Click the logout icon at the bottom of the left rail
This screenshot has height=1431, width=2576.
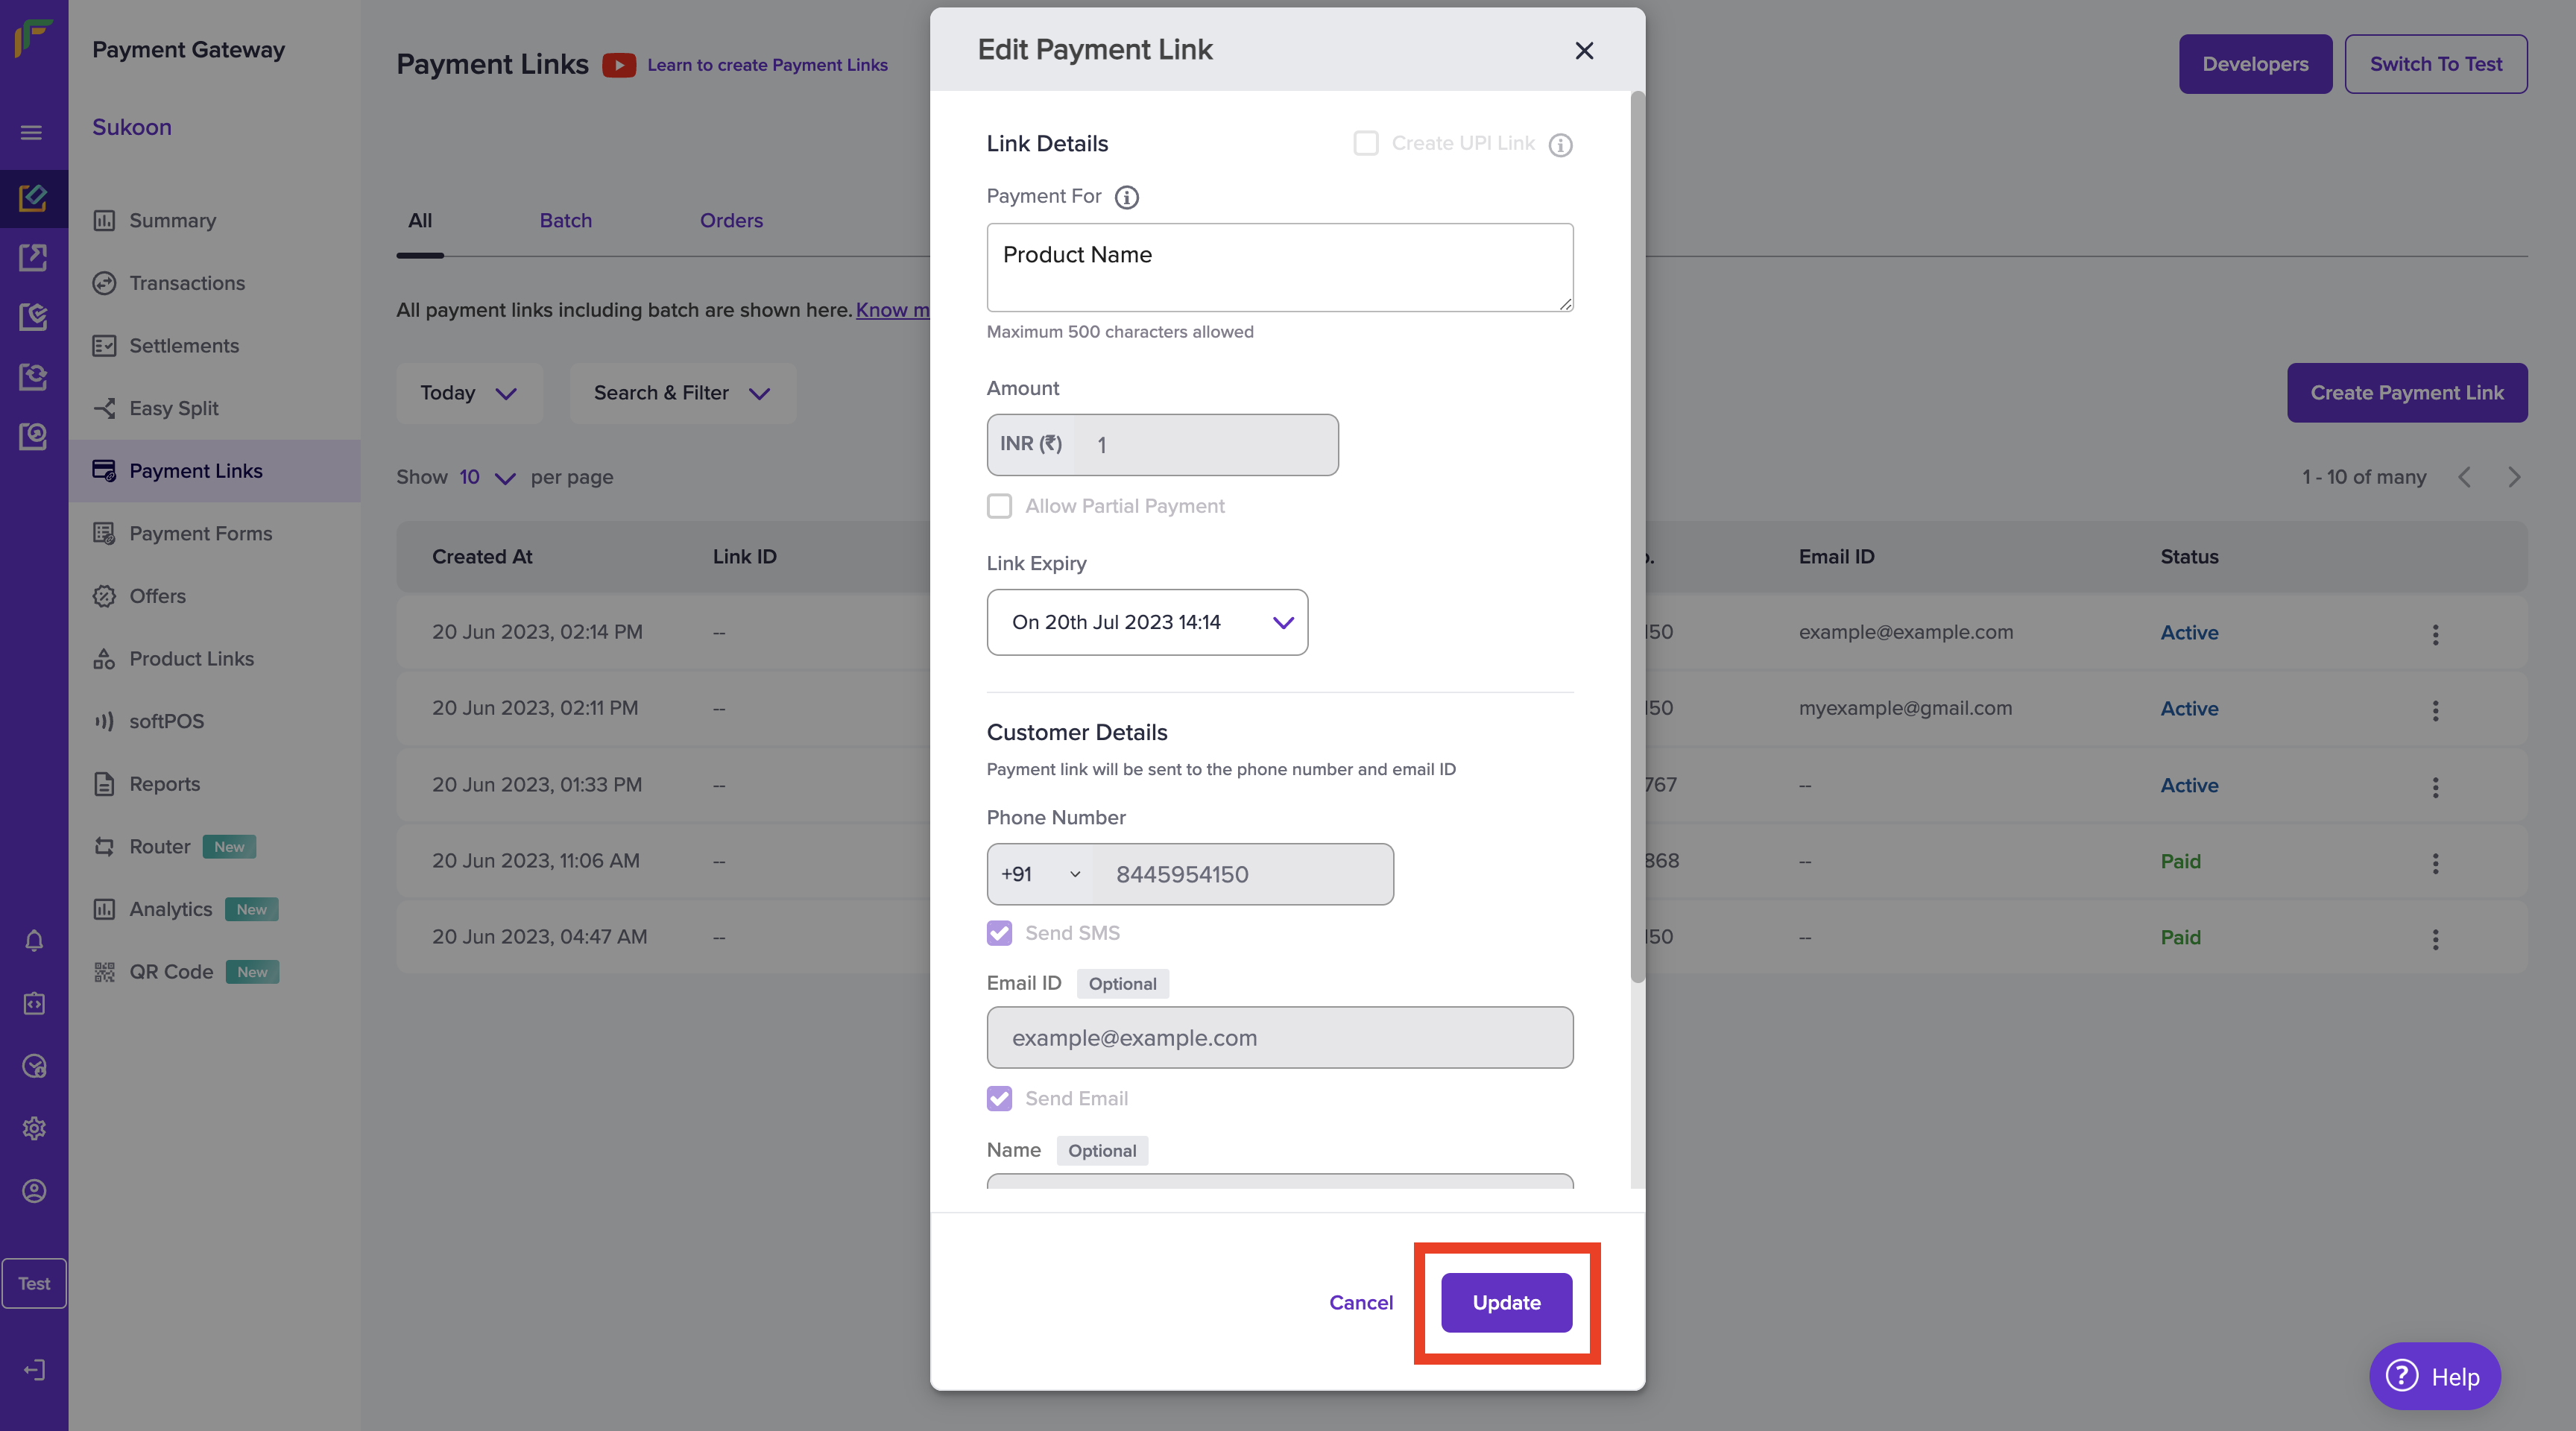point(34,1369)
